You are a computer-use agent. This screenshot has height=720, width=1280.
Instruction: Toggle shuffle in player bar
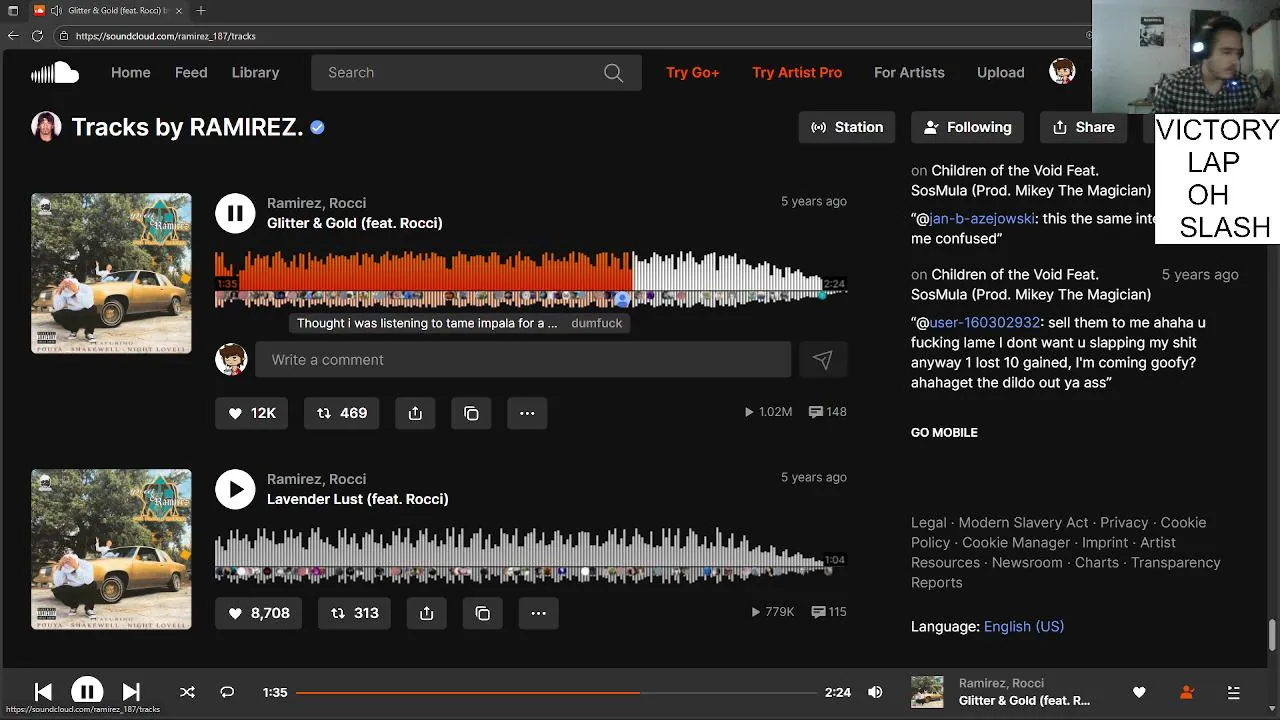click(x=187, y=692)
